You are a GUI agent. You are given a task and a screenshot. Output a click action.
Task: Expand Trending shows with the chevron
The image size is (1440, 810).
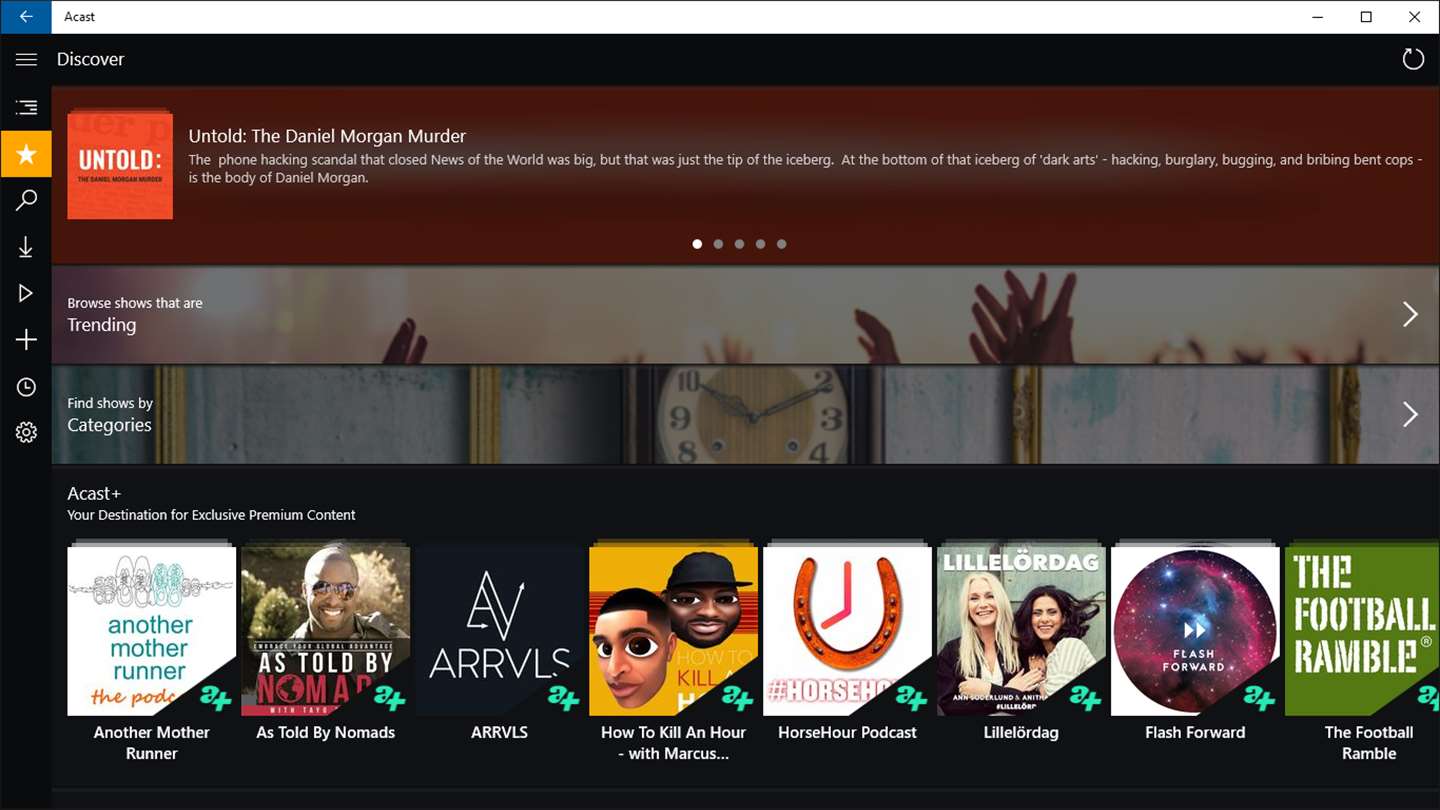coord(1410,314)
